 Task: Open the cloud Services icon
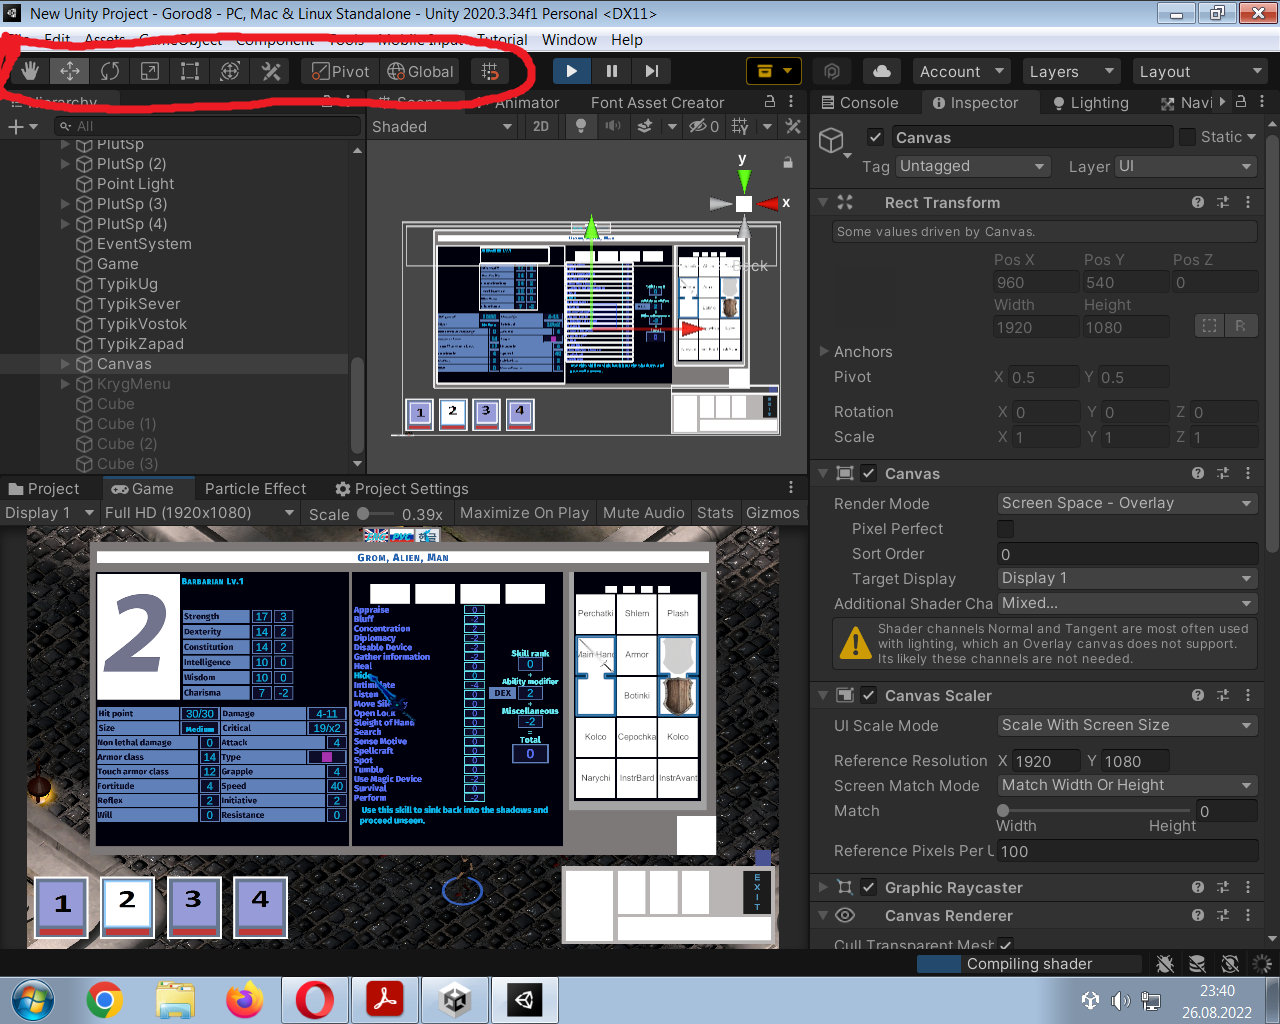click(882, 71)
